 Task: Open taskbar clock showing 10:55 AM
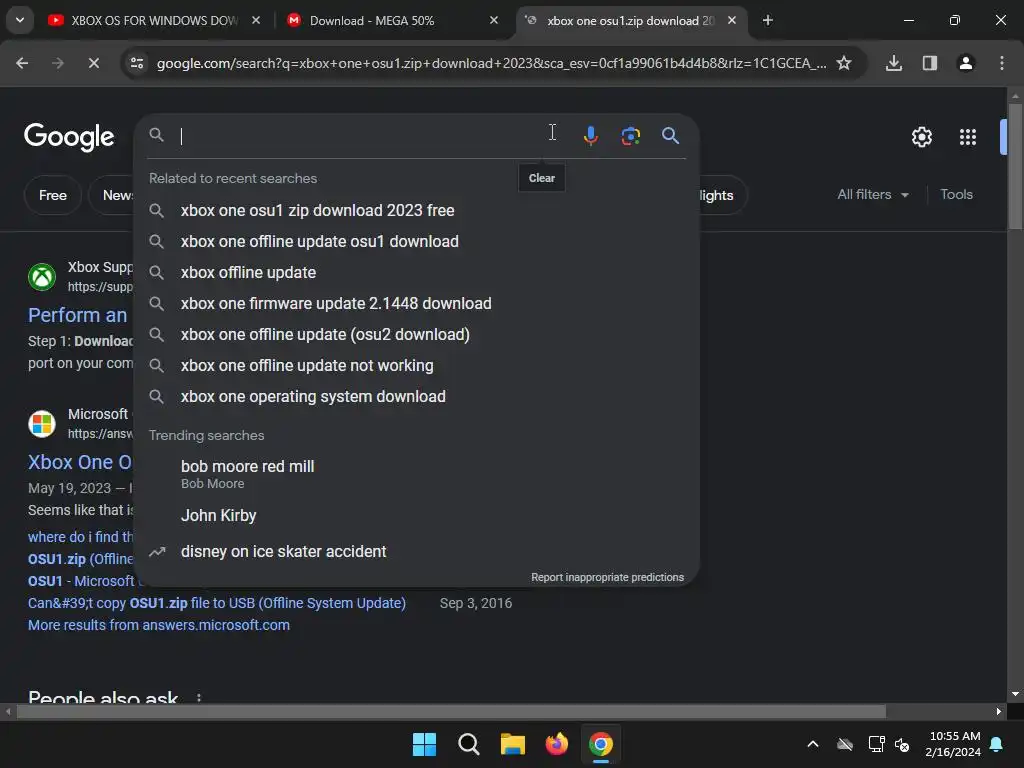point(953,744)
